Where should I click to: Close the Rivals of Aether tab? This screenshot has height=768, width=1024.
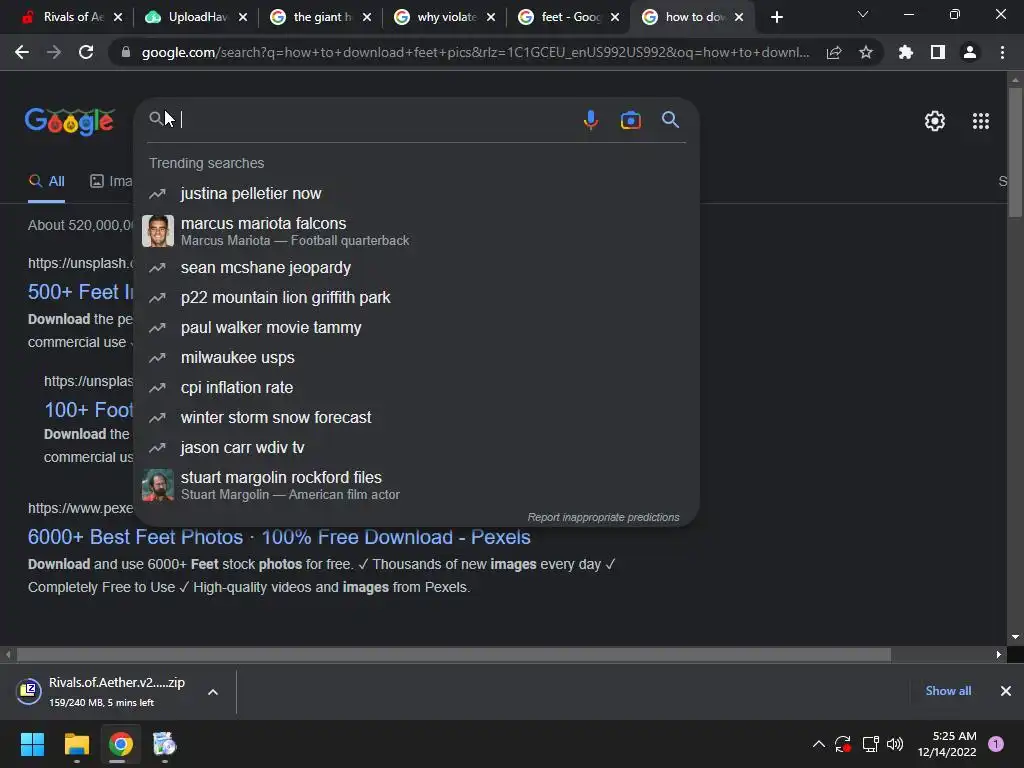coord(118,17)
